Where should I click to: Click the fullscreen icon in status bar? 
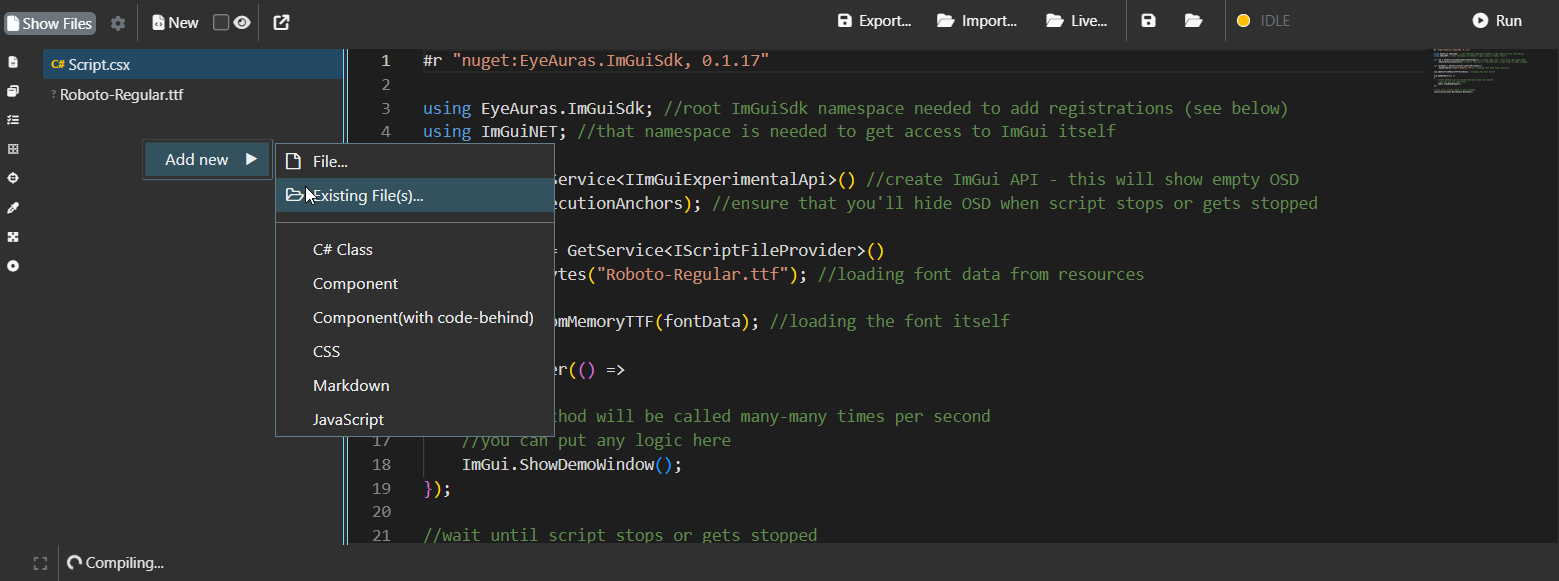coord(40,563)
